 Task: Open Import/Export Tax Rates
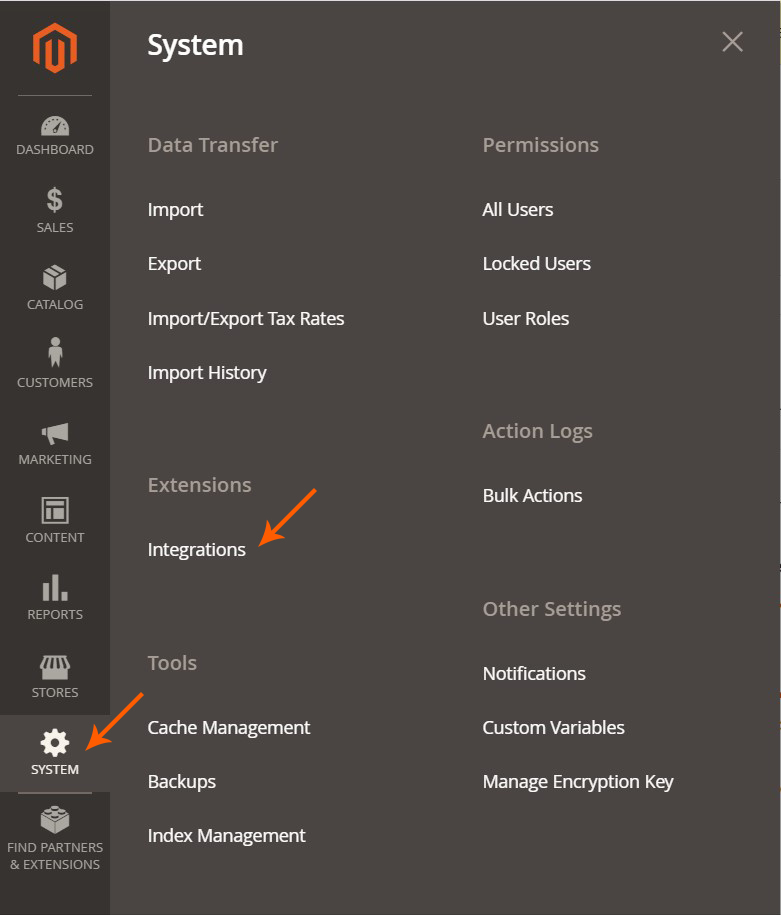[245, 318]
